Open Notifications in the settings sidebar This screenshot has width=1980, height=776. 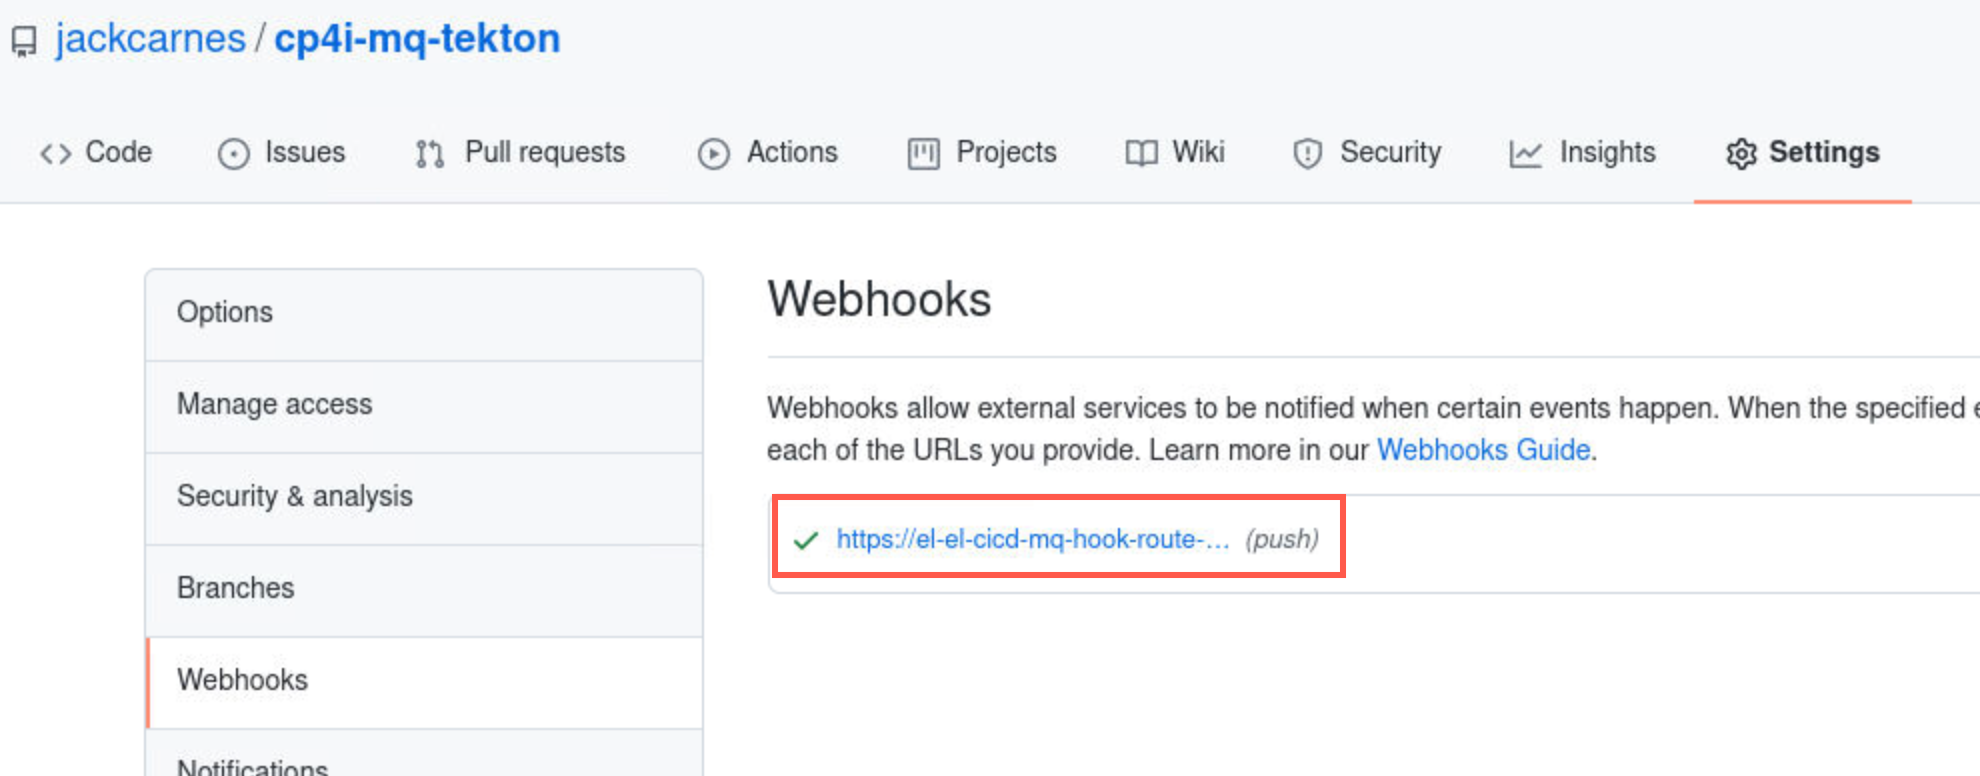coord(424,754)
